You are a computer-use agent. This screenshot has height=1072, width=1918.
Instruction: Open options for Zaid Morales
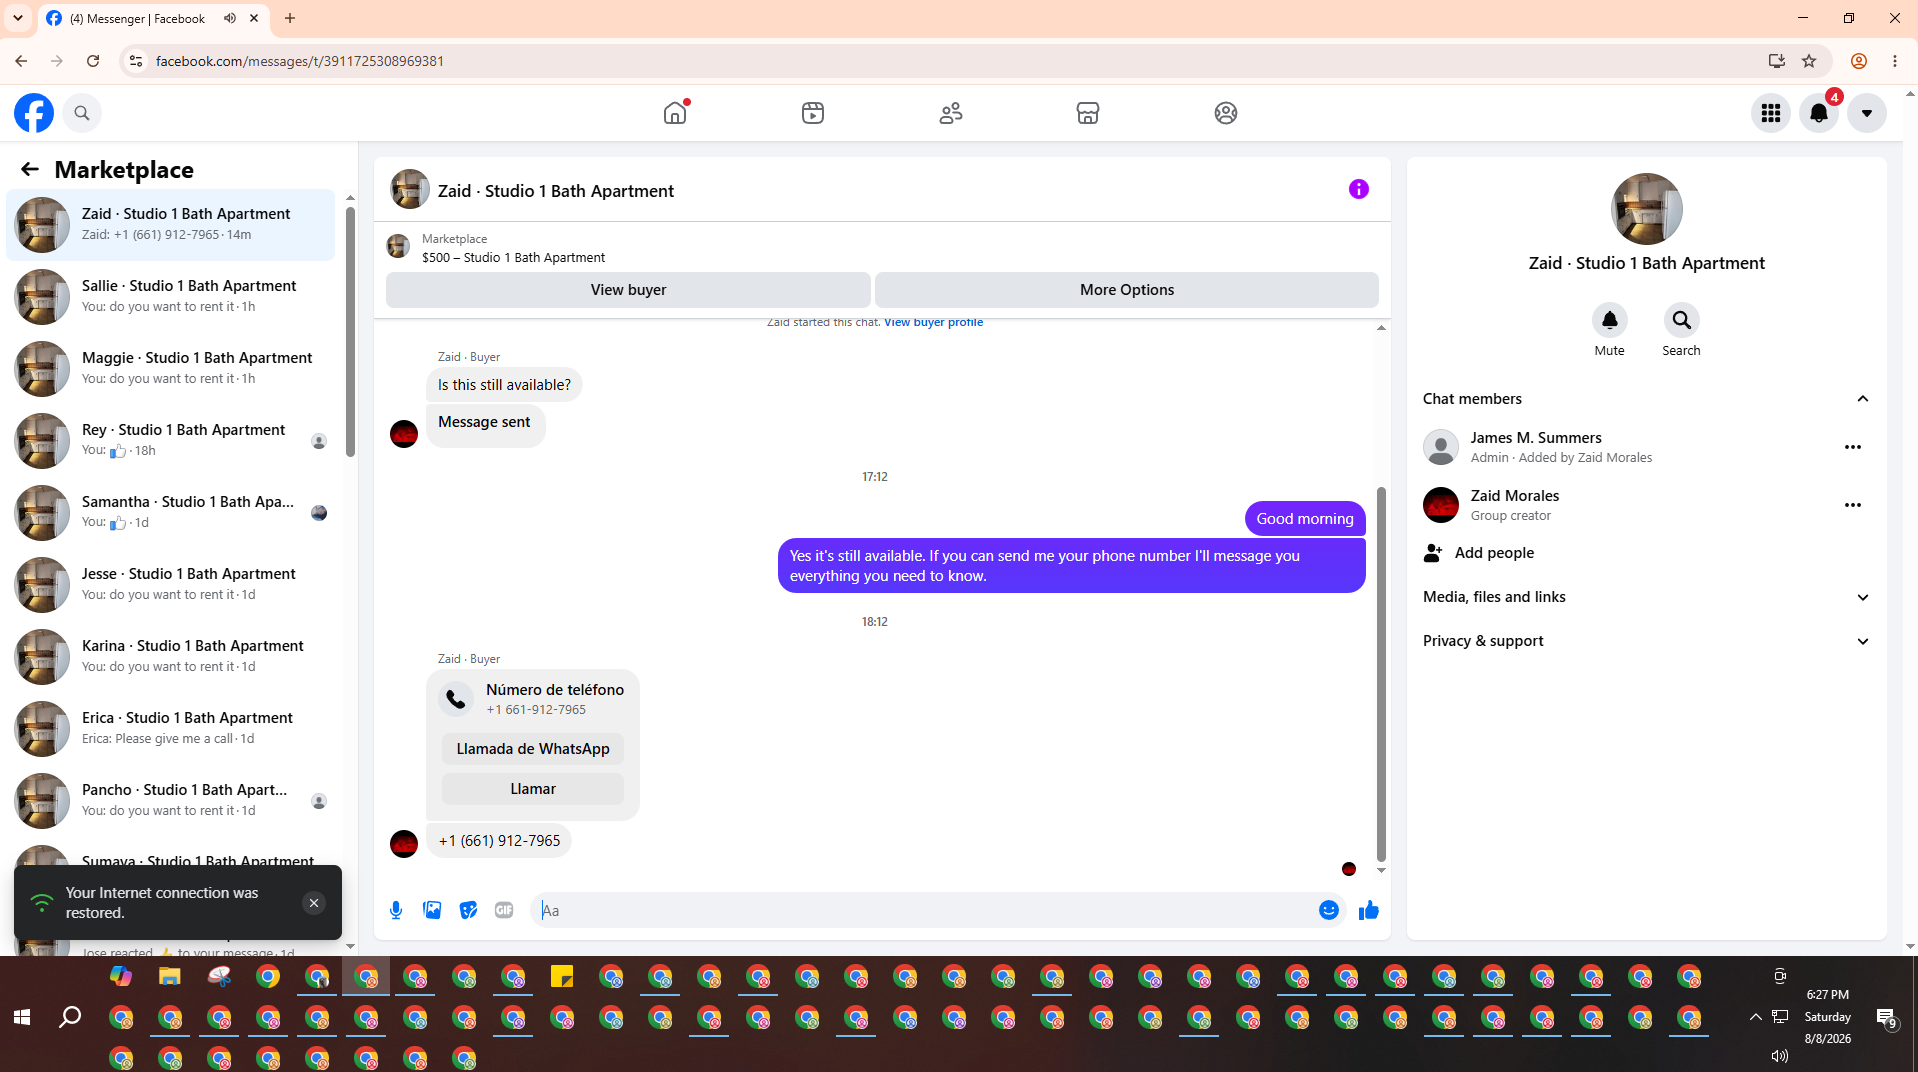(x=1853, y=505)
